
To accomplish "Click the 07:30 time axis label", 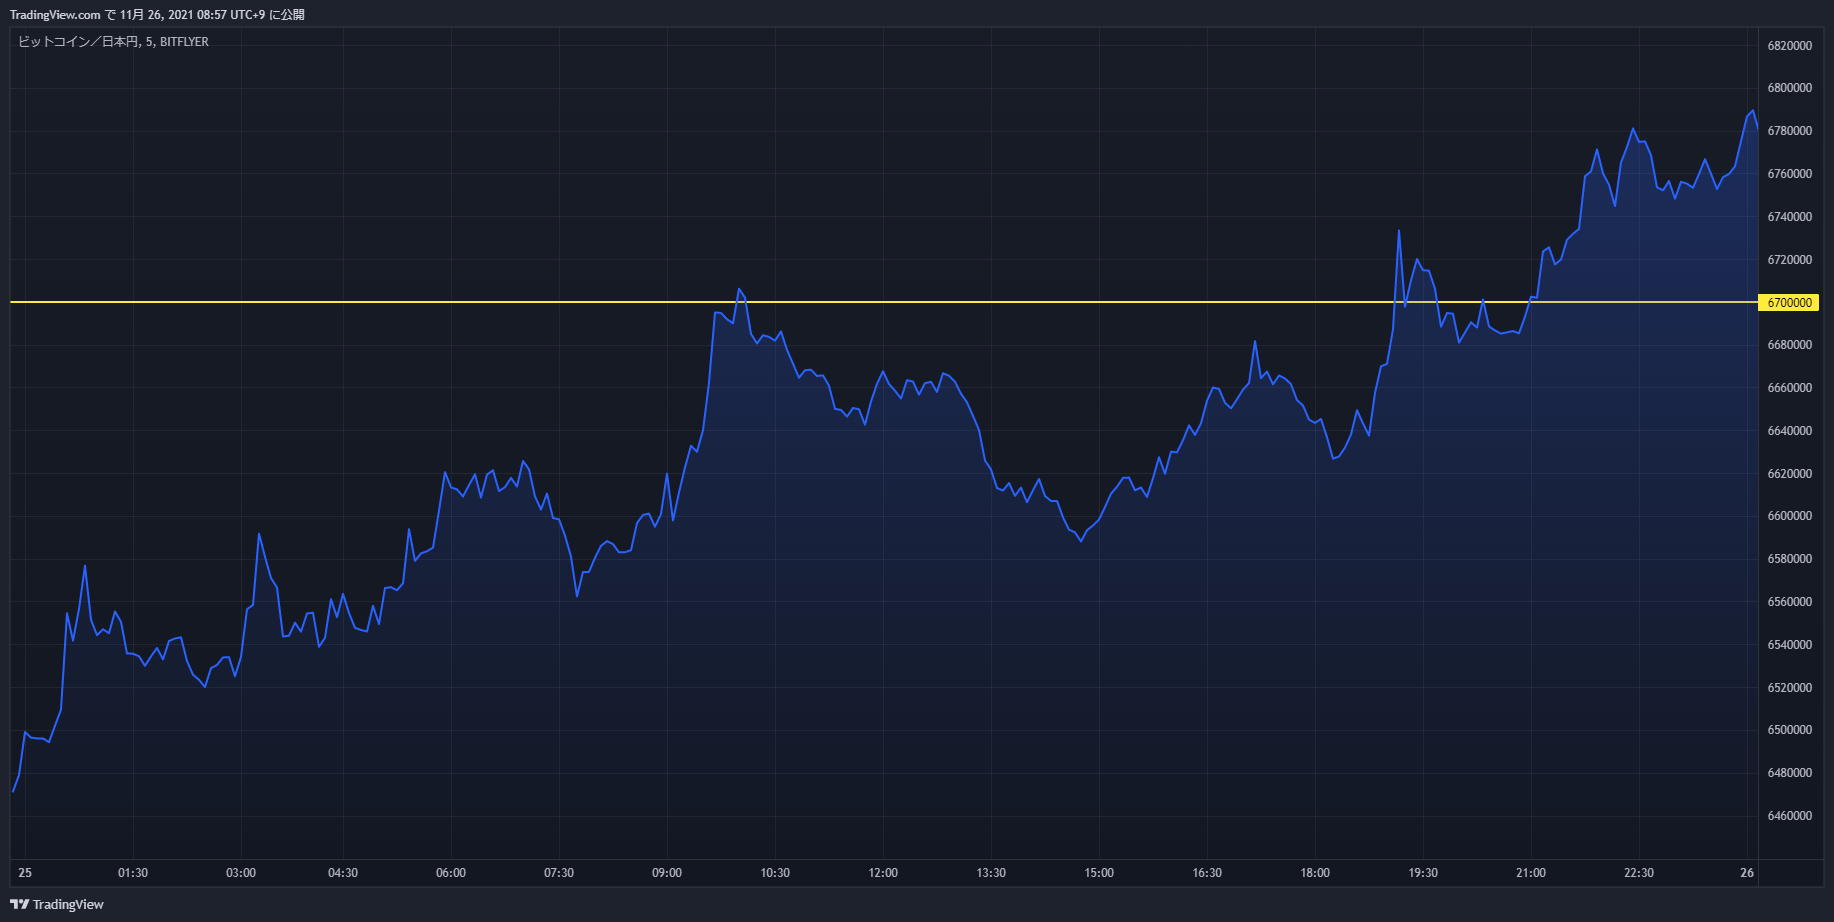I will click(x=559, y=873).
